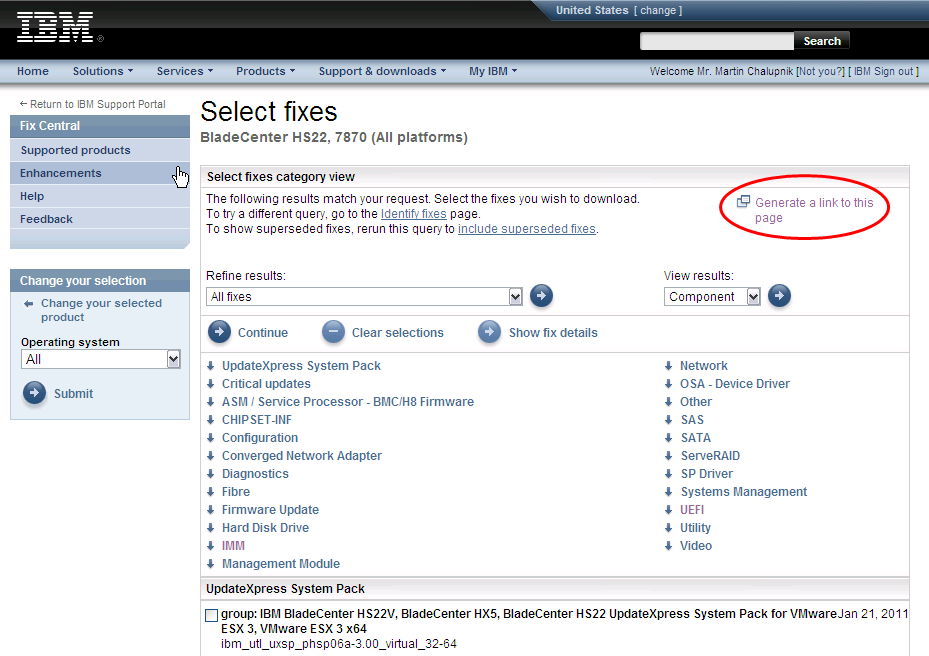Screen dimensions: 929x656
Task: Click the down arrow beside Firmware Update
Action: pos(210,510)
